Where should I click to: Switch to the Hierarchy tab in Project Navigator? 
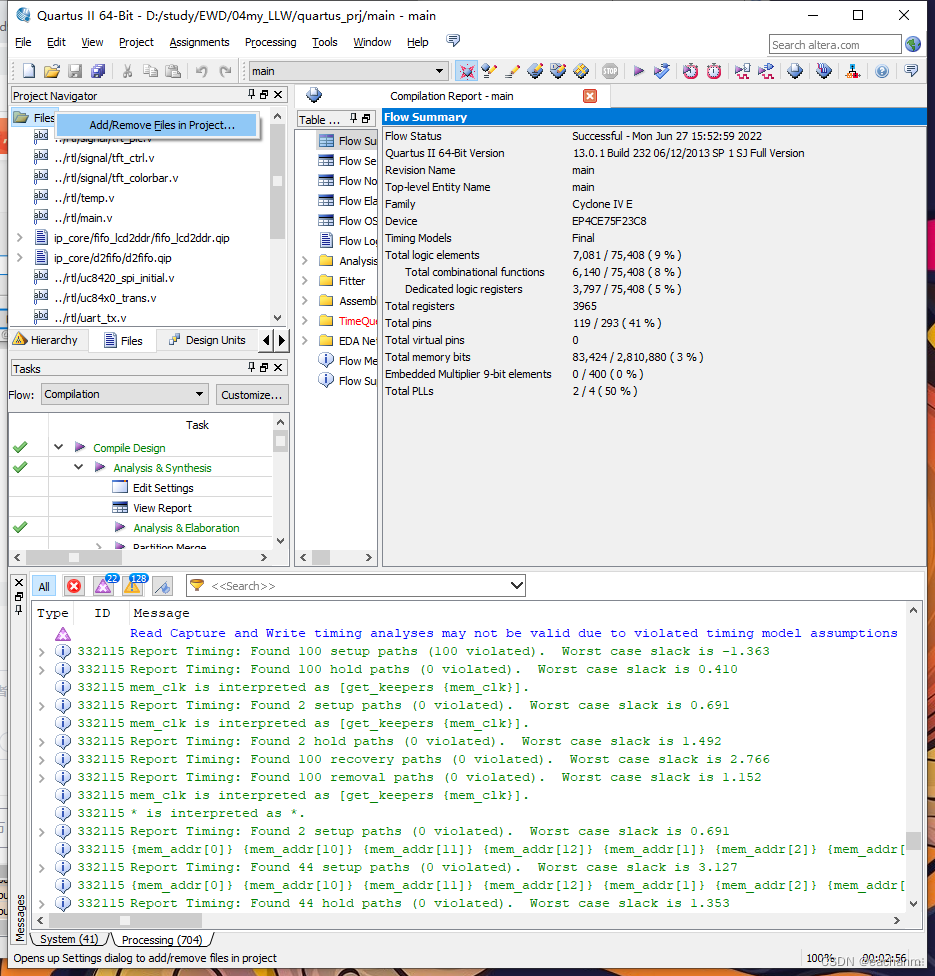coord(48,339)
